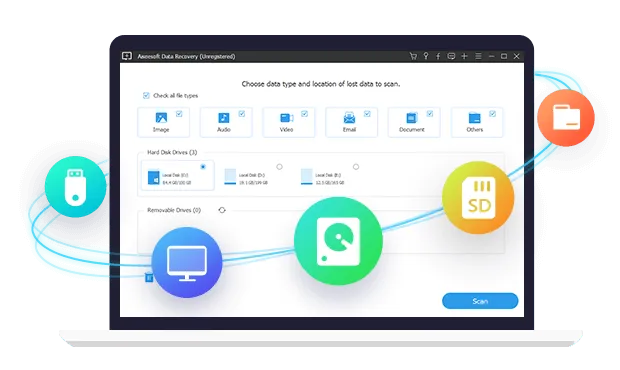Click the Video file type icon
The image size is (620, 370).
[287, 118]
